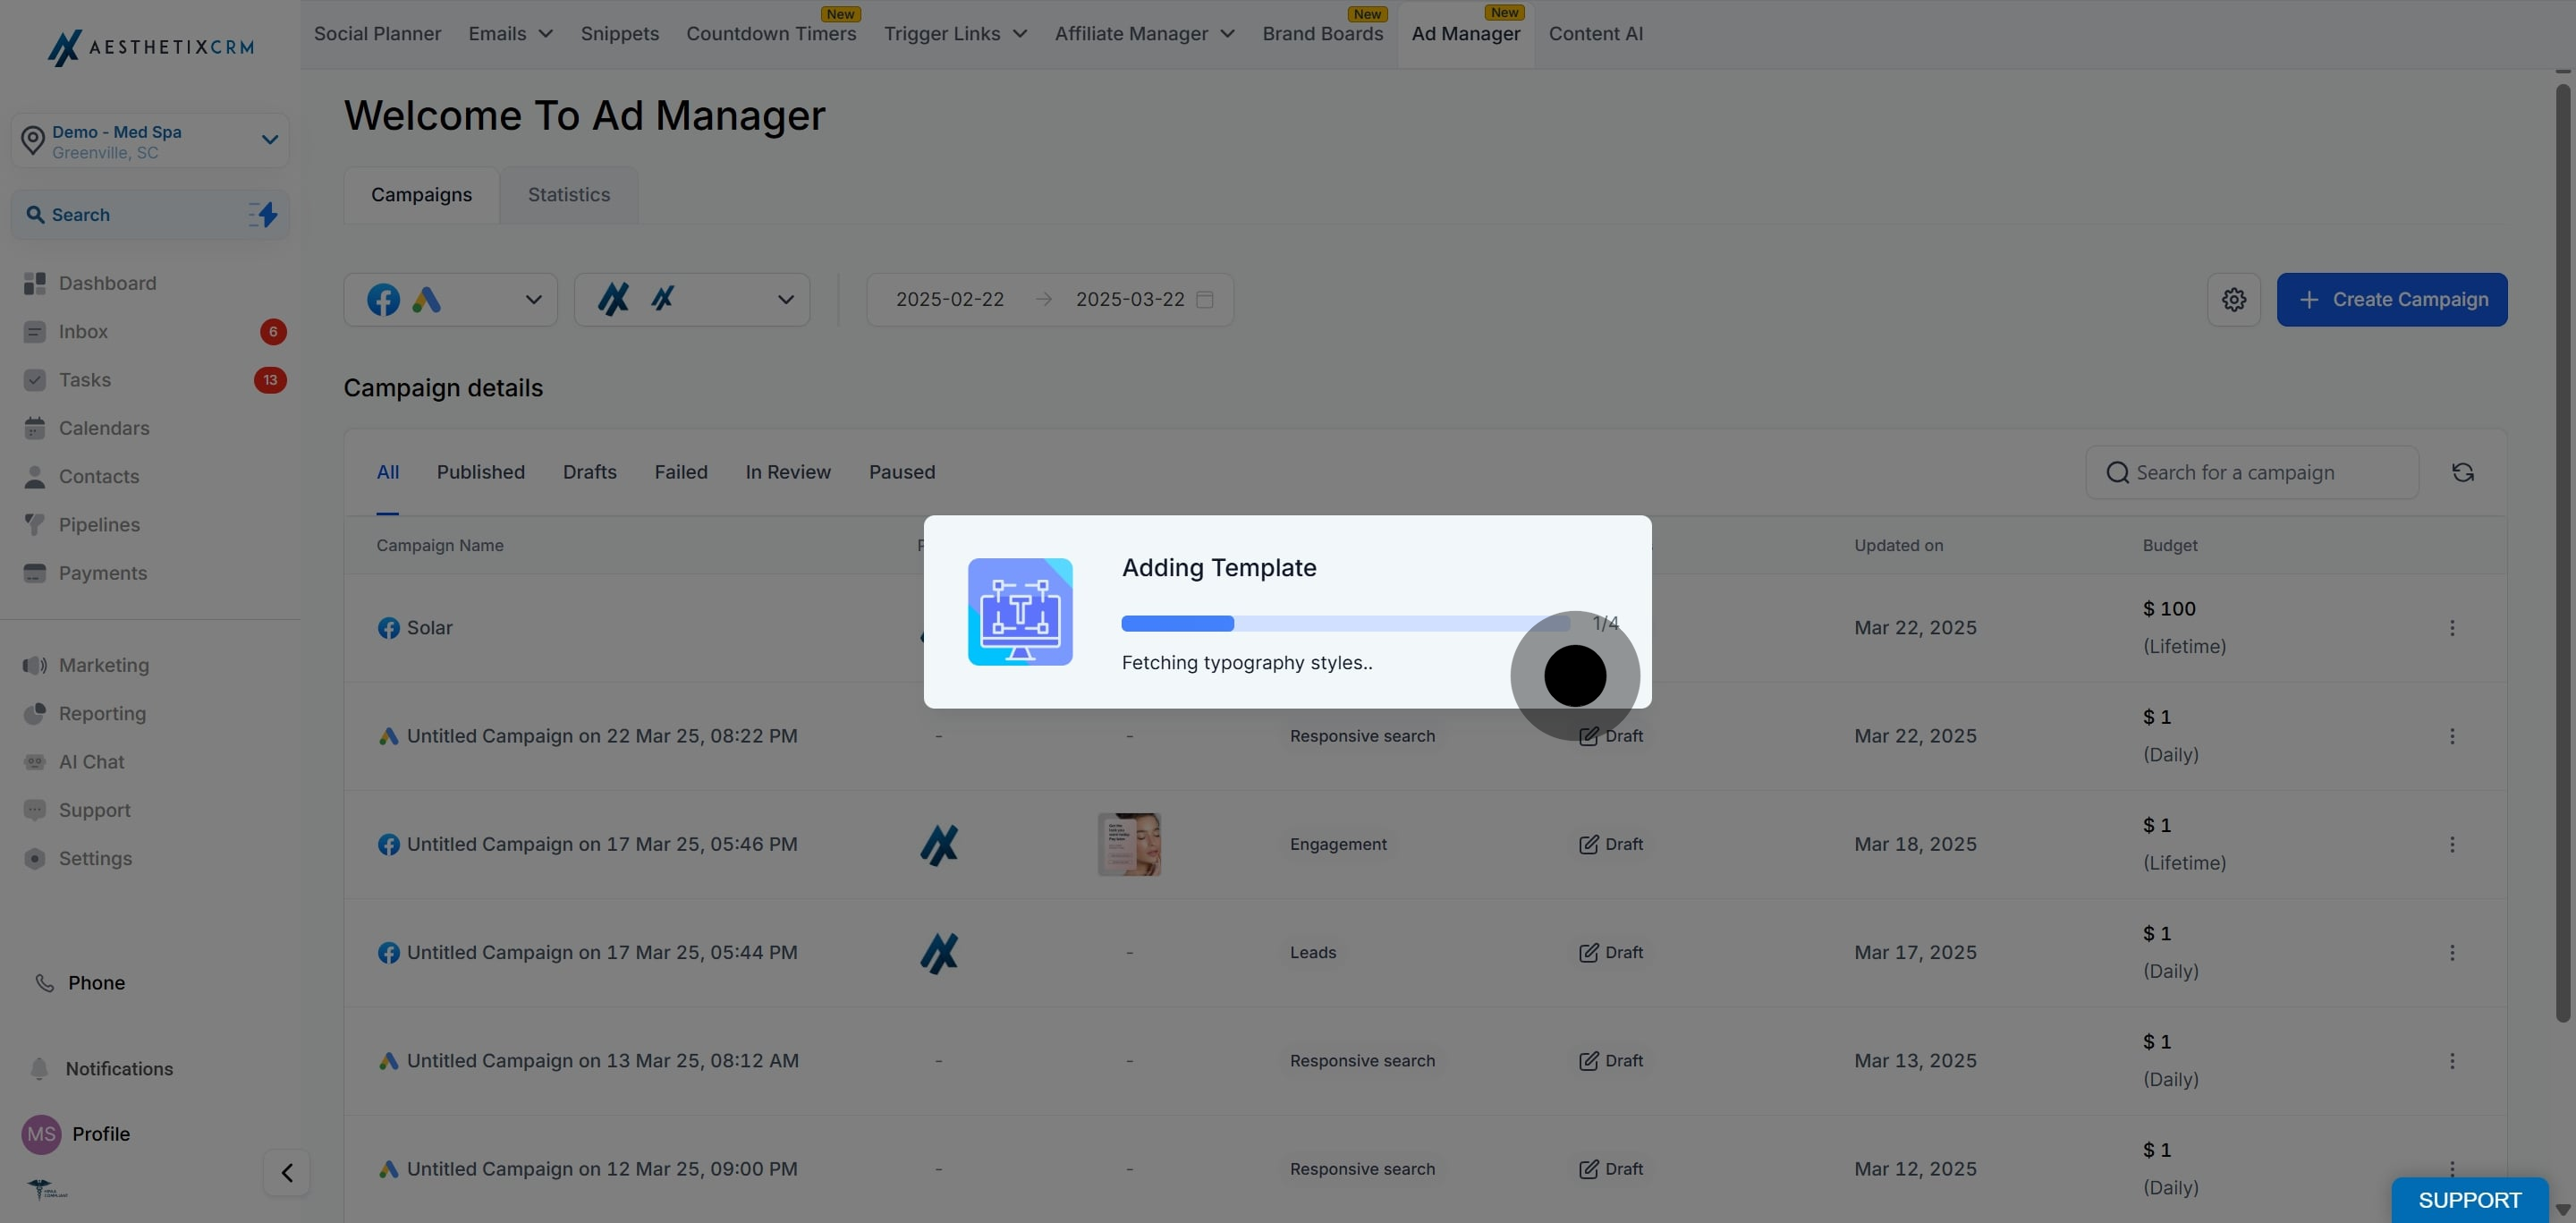This screenshot has height=1223, width=2576.
Task: Open Untitled Campaign on 17 Mar 25, 05:46 PM
Action: point(602,844)
